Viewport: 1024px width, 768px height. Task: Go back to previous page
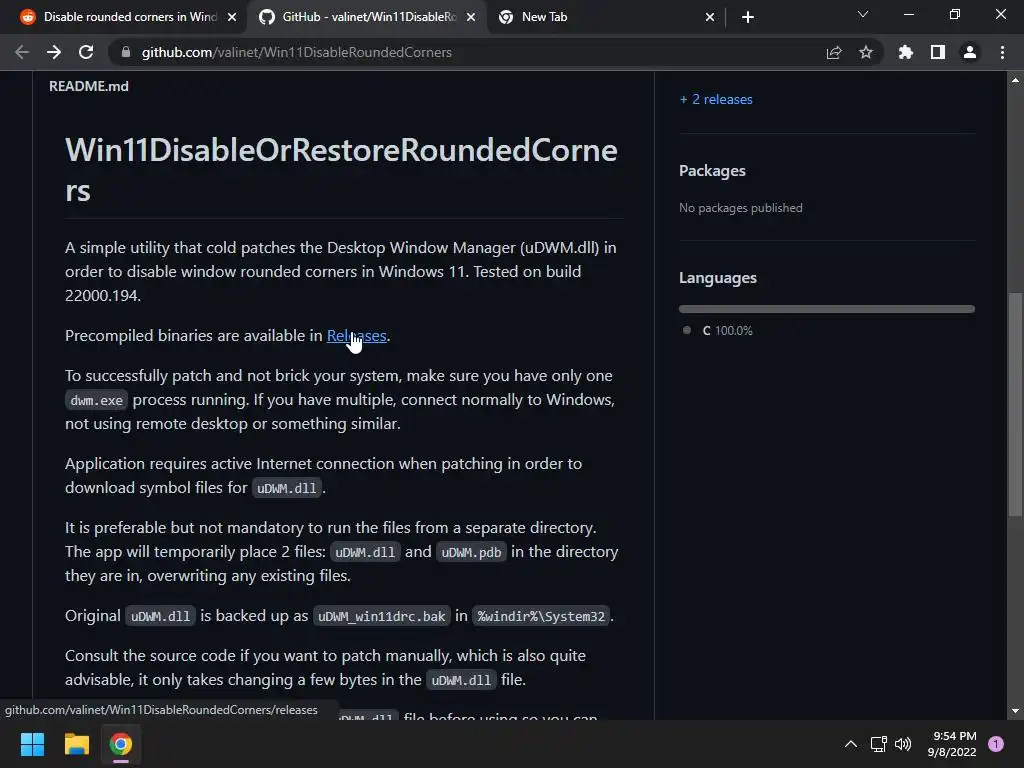tap(22, 52)
